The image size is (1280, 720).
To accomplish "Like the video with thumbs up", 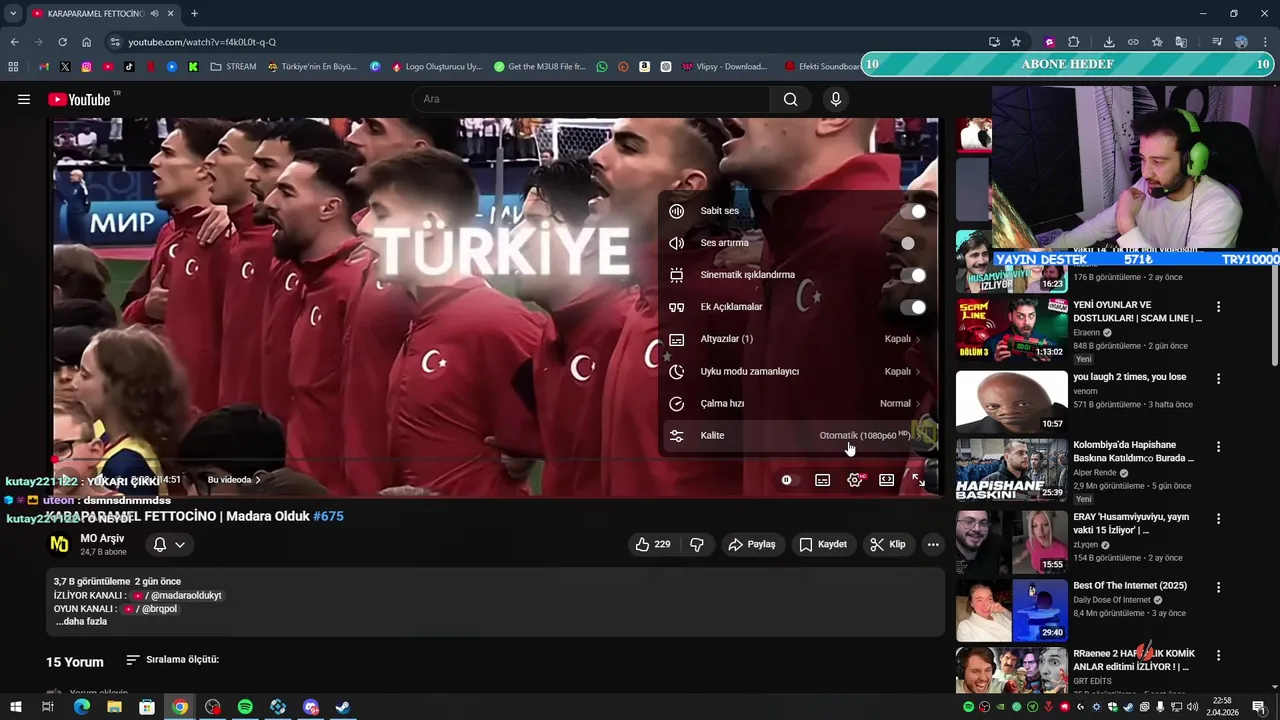I will [653, 544].
